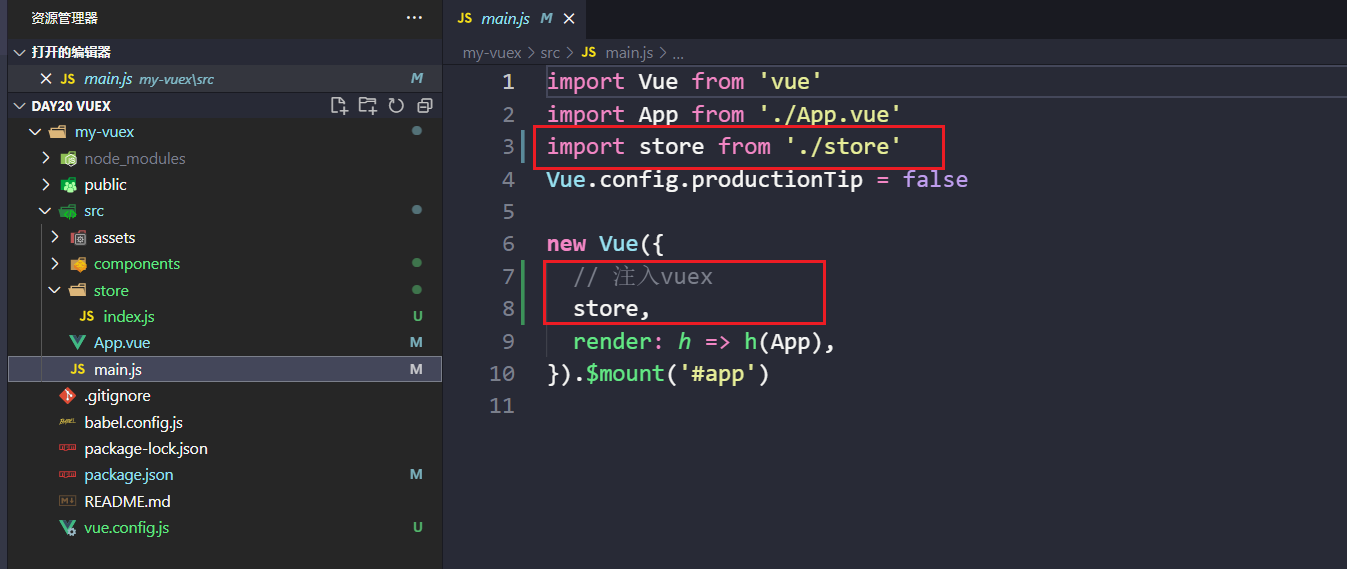
Task: Click the folder icon beside node_modules
Action: click(x=69, y=158)
